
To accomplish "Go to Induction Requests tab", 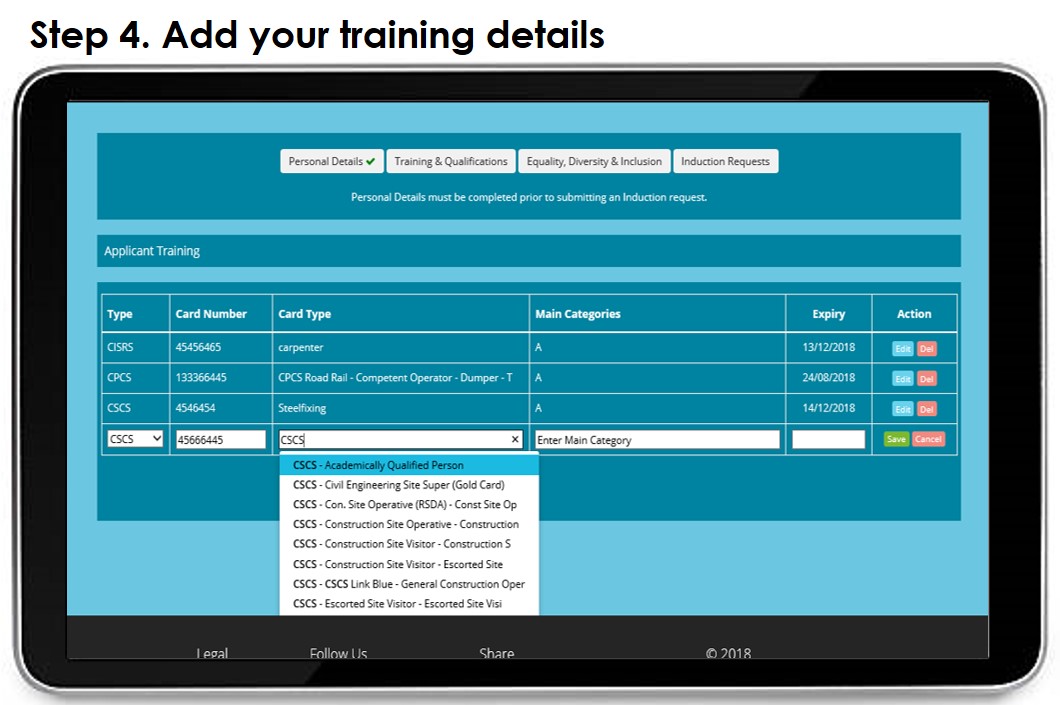I will tap(725, 161).
